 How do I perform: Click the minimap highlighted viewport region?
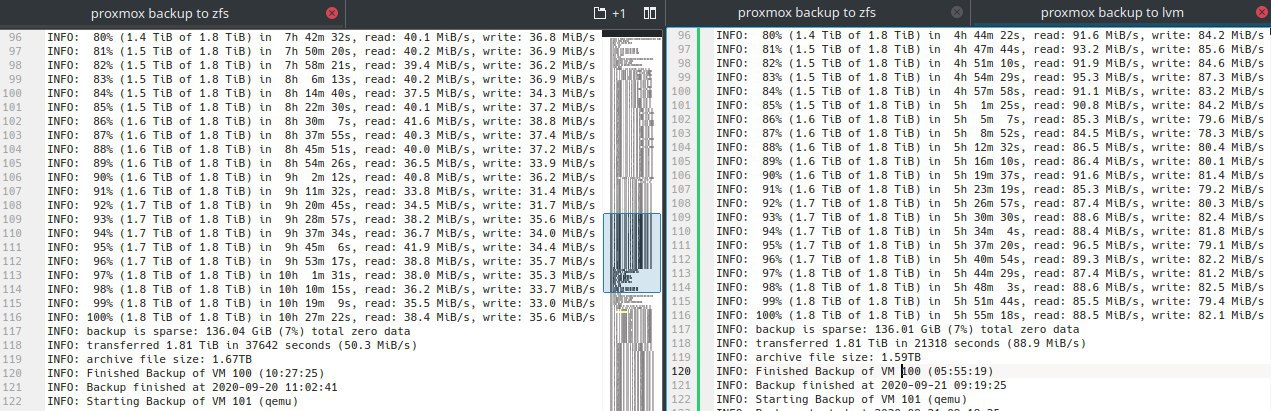(x=632, y=253)
